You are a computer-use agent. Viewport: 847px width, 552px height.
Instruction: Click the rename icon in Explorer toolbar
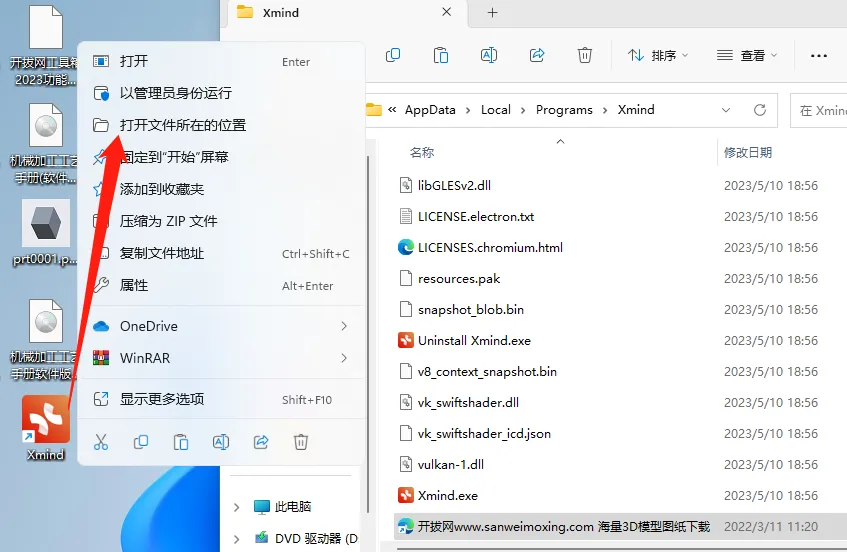(x=489, y=55)
